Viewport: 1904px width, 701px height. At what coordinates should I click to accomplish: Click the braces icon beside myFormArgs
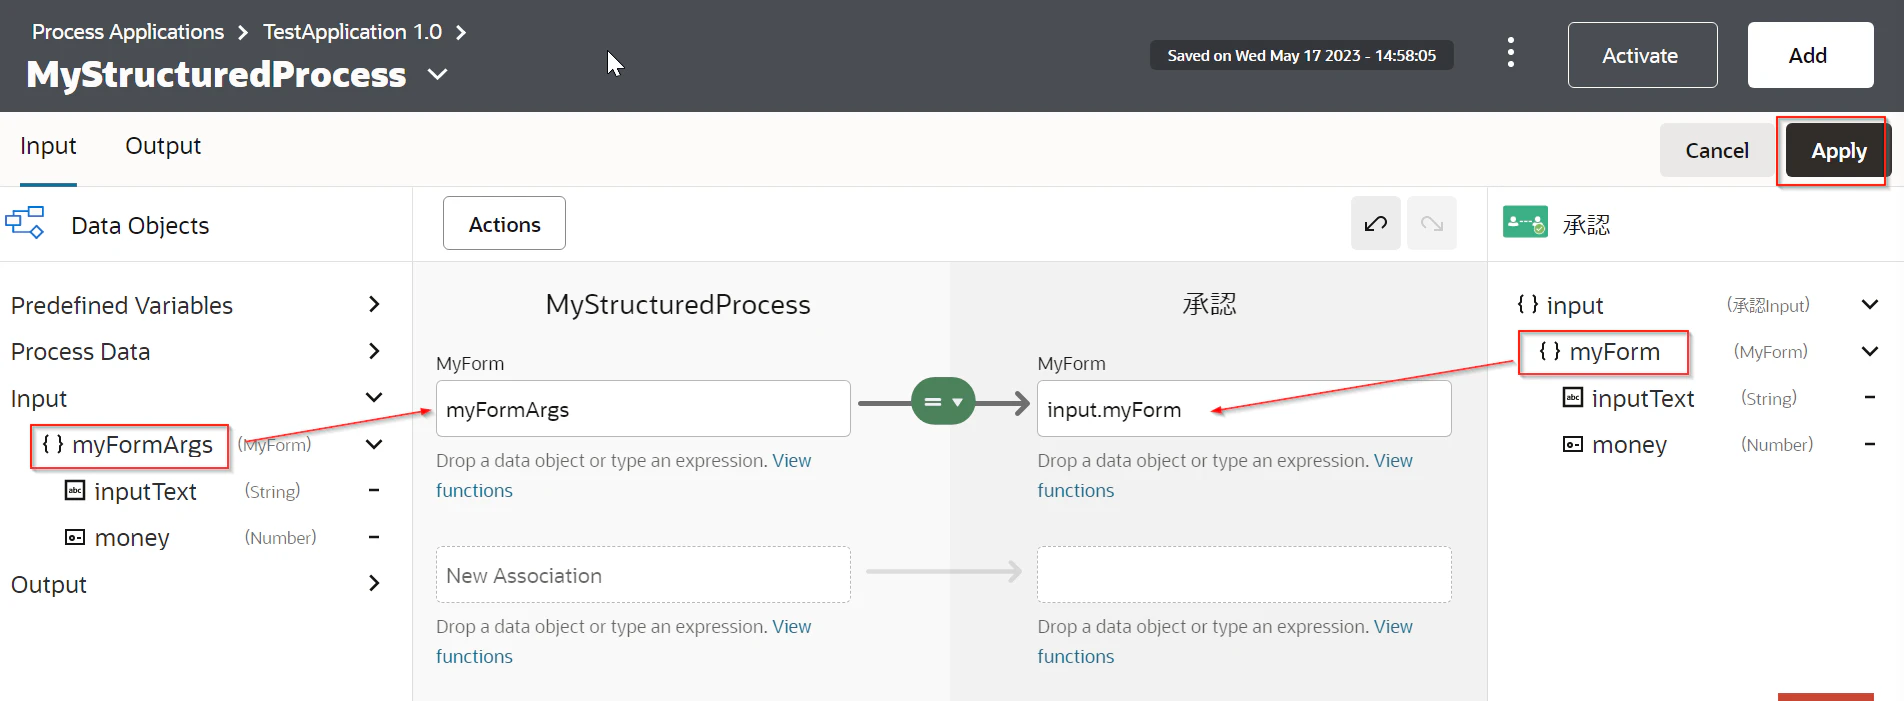pyautogui.click(x=53, y=444)
